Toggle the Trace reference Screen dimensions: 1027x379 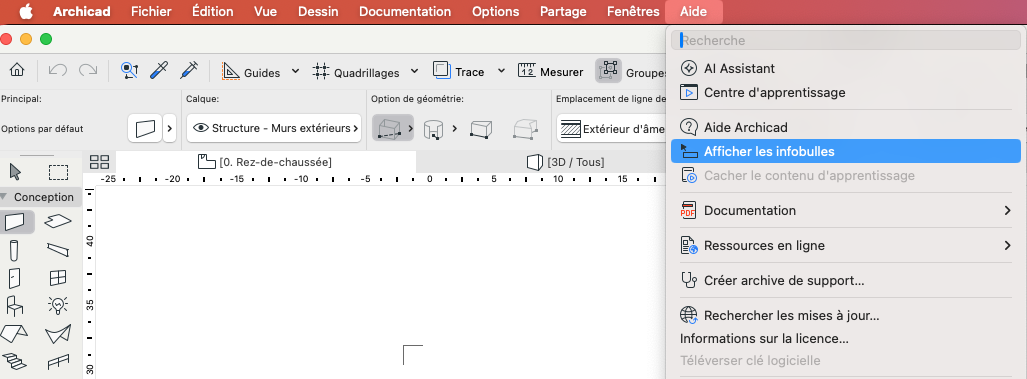(x=442, y=70)
